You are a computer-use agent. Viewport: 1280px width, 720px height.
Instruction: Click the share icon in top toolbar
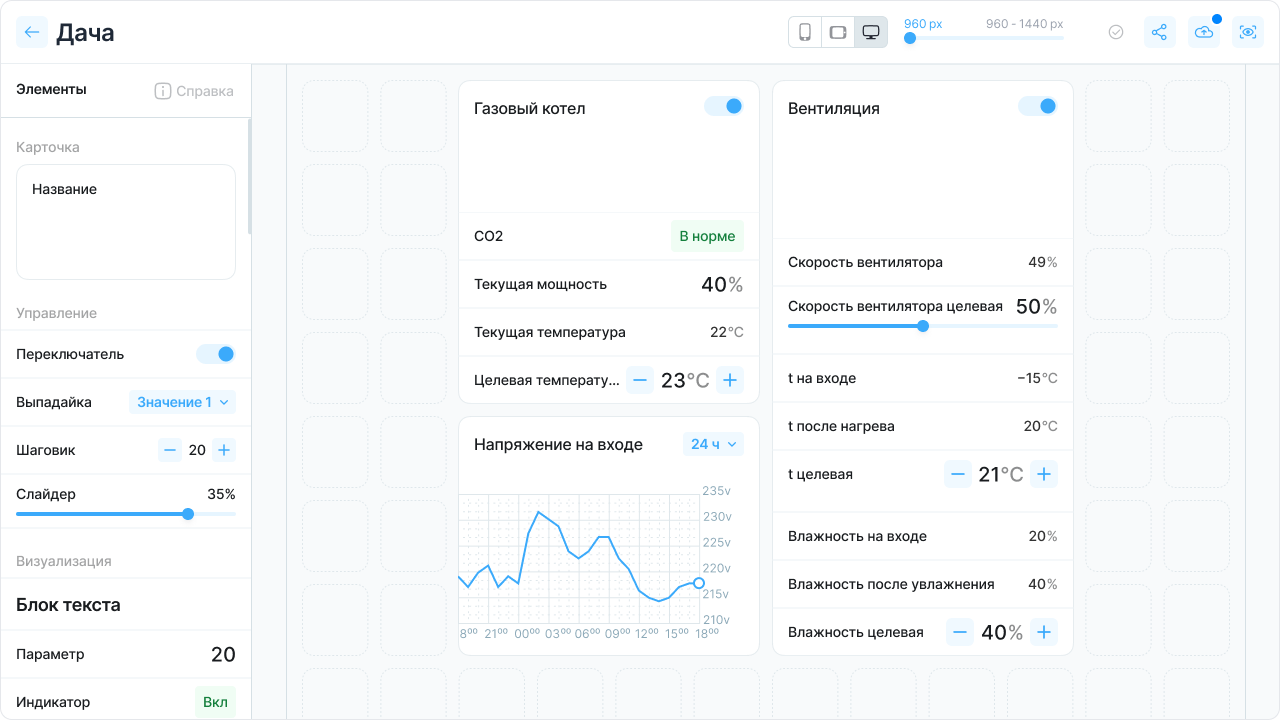click(1159, 32)
